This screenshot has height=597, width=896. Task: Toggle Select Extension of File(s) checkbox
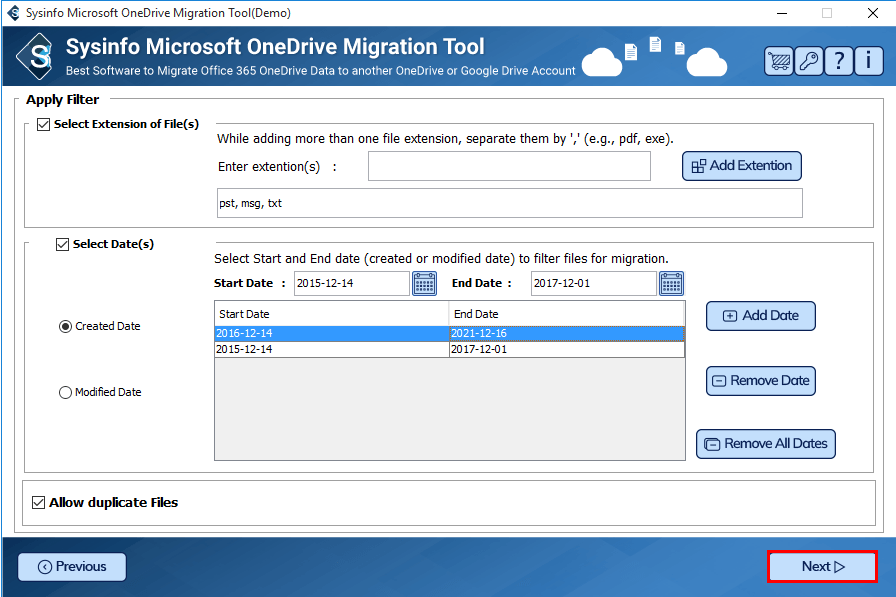(43, 125)
